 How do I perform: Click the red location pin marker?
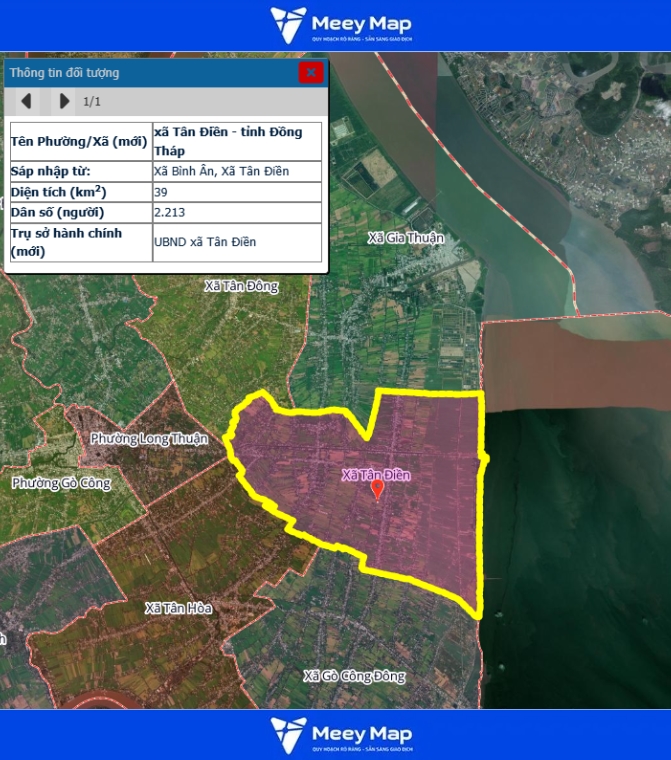pos(377,488)
